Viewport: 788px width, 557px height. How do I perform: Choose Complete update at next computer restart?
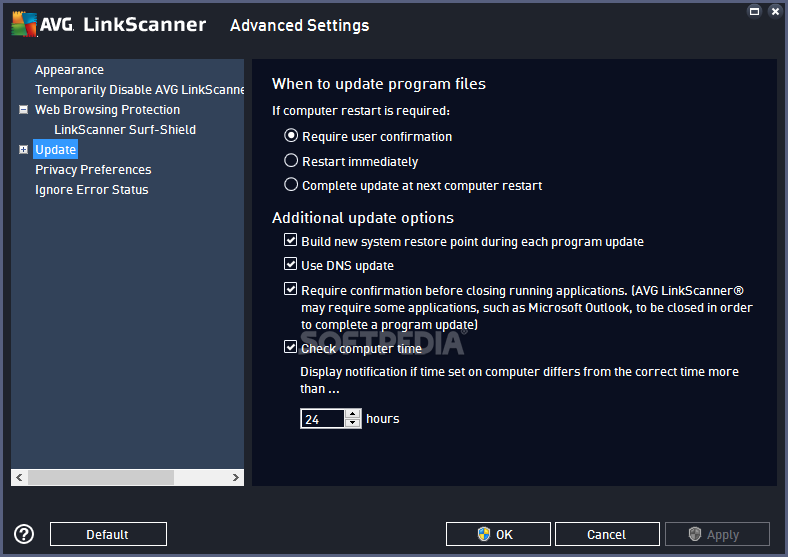point(291,184)
